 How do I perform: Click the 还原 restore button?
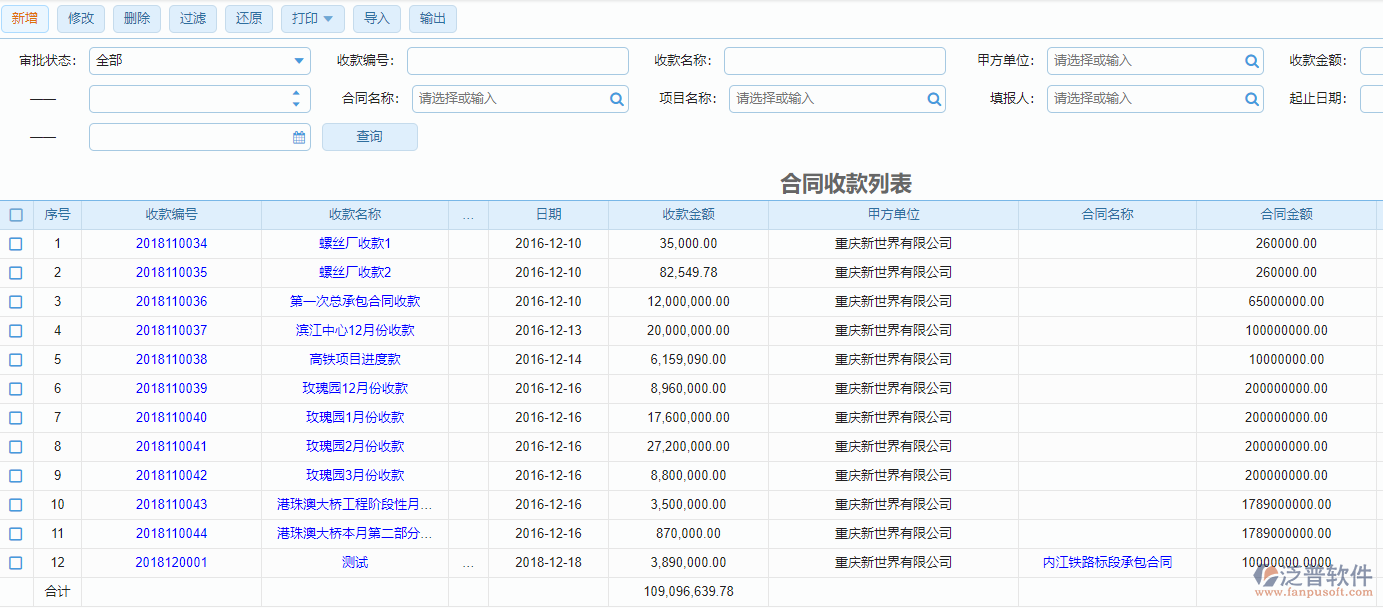click(248, 18)
